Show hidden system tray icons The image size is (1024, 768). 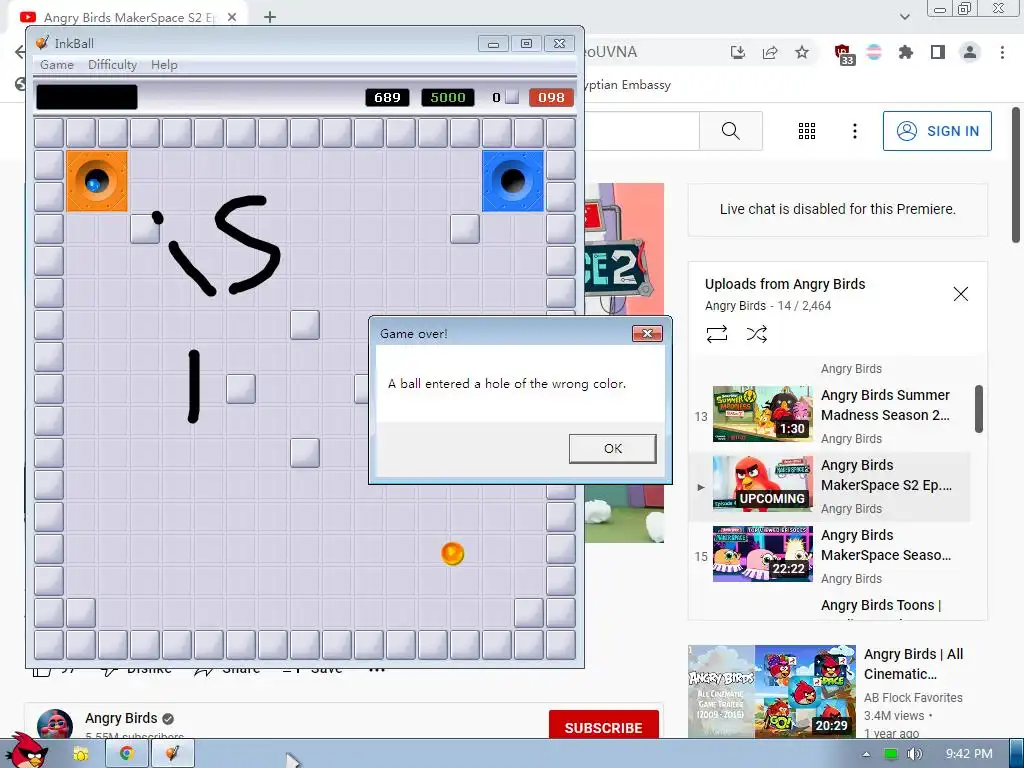867,754
